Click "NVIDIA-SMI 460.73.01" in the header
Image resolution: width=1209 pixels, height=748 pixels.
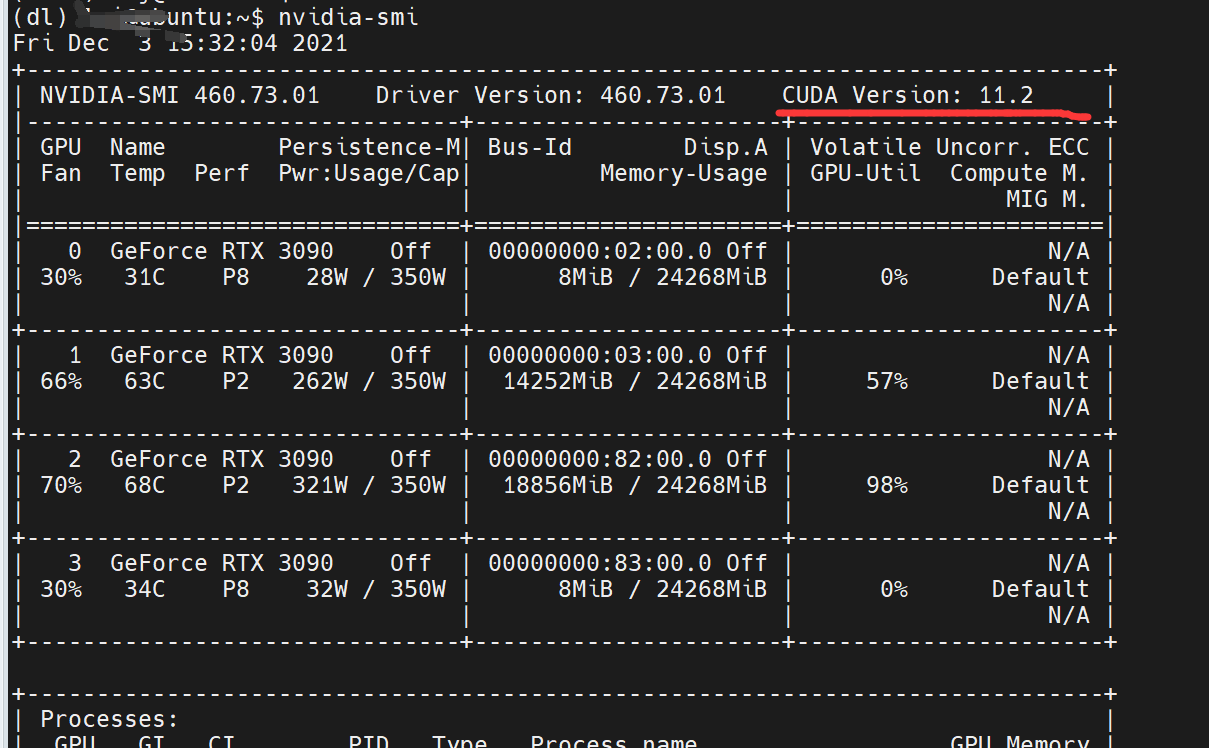(180, 96)
